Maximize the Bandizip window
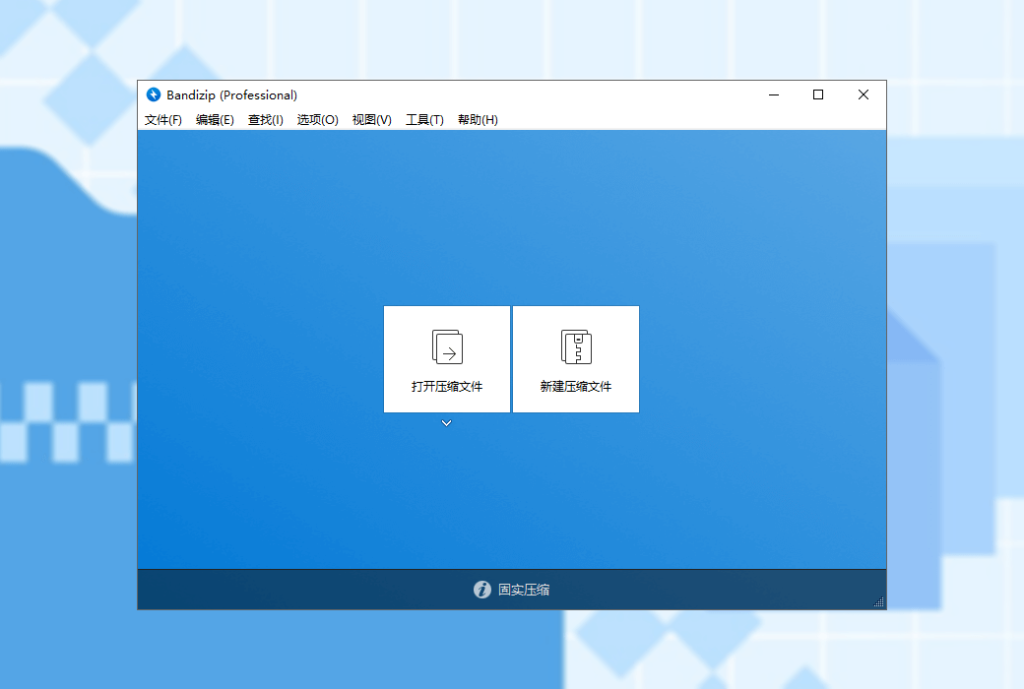Image resolution: width=1024 pixels, height=689 pixels. pos(818,95)
